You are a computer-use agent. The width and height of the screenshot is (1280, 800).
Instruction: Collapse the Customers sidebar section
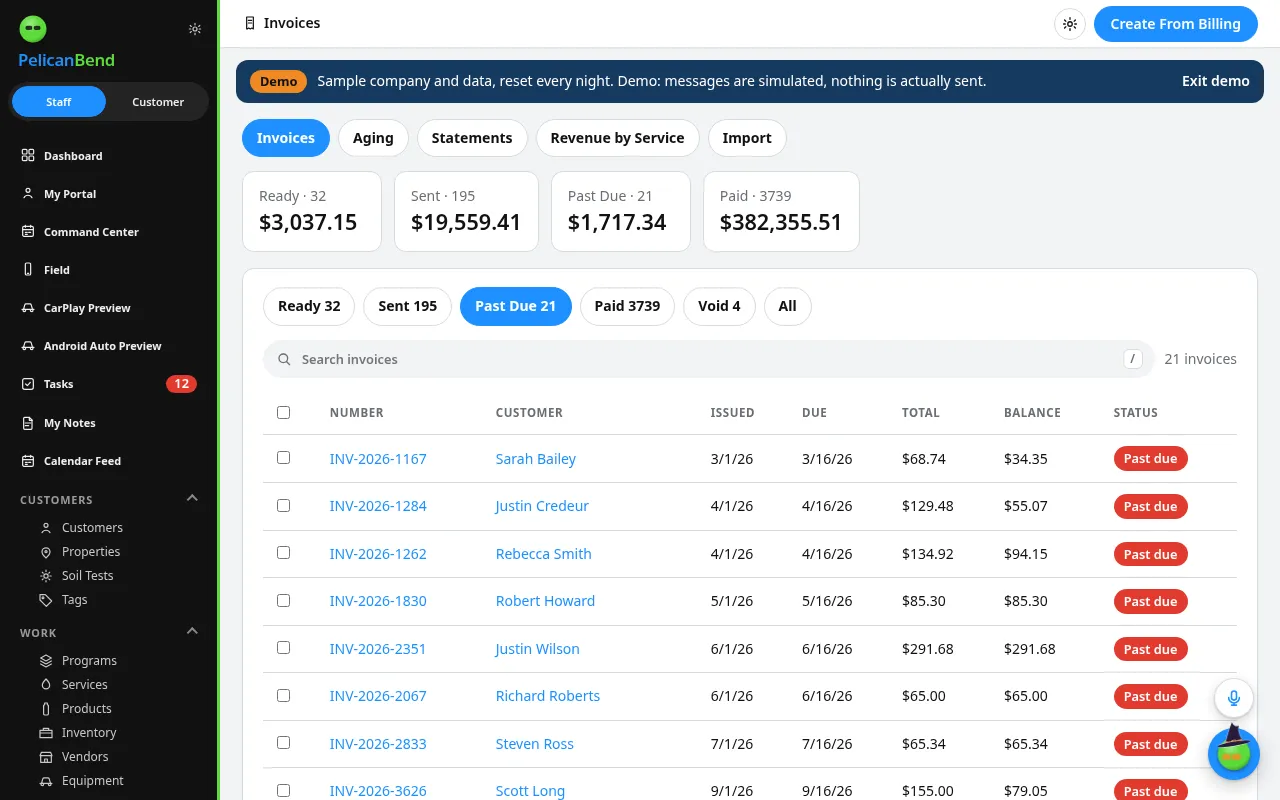point(193,499)
